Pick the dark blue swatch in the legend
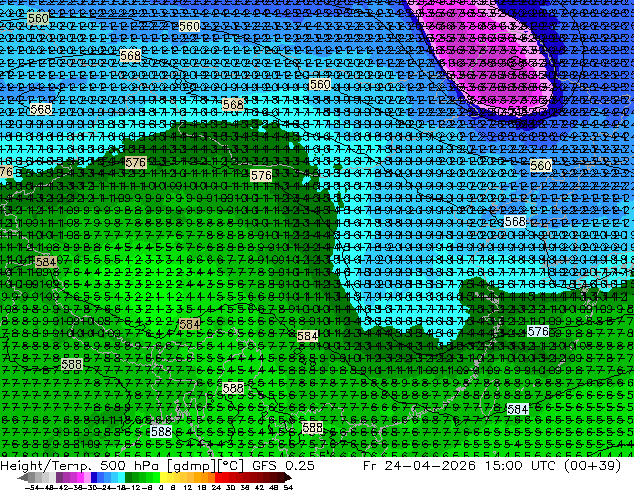This screenshot has height=490, width=634. [x=94, y=477]
